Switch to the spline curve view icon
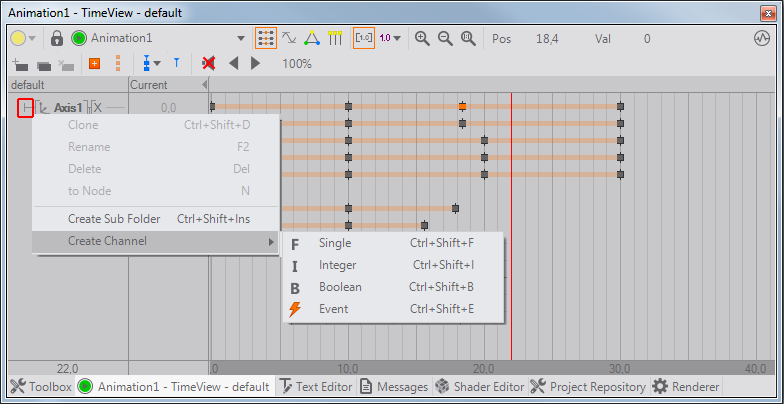Viewport: 784px width, 404px height. 289,38
